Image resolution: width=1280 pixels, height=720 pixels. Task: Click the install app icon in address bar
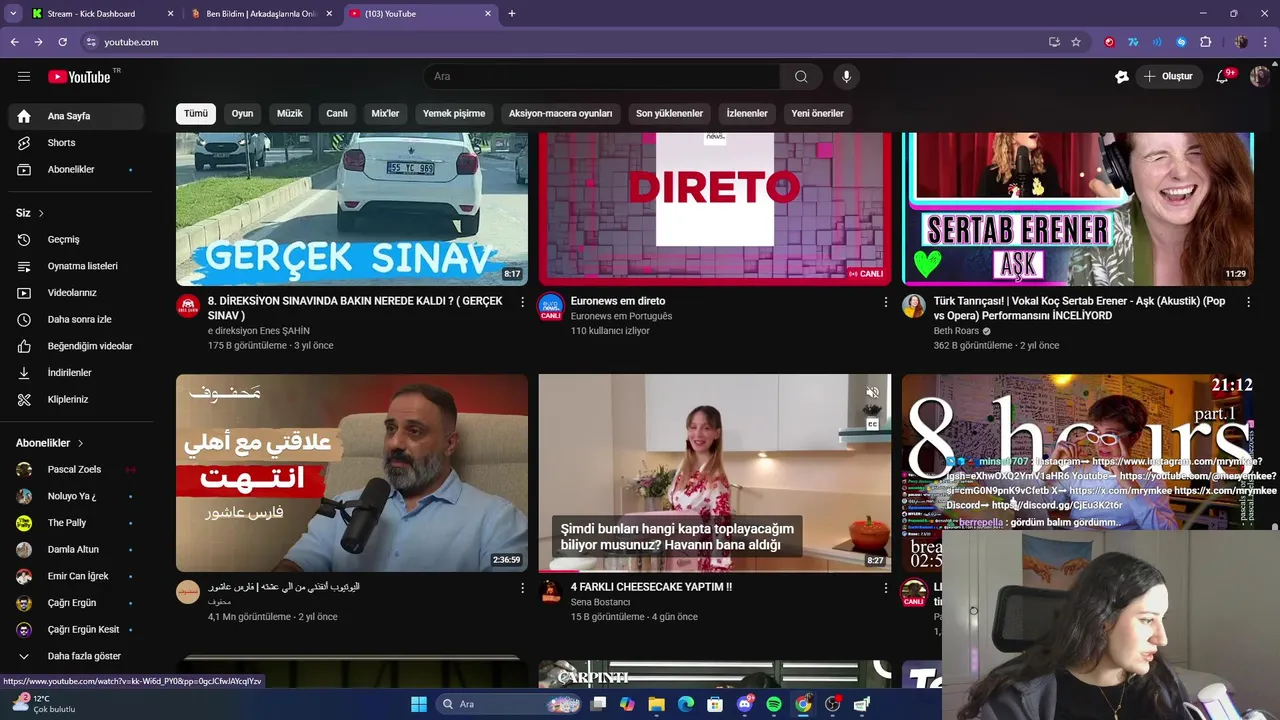pyautogui.click(x=1054, y=42)
